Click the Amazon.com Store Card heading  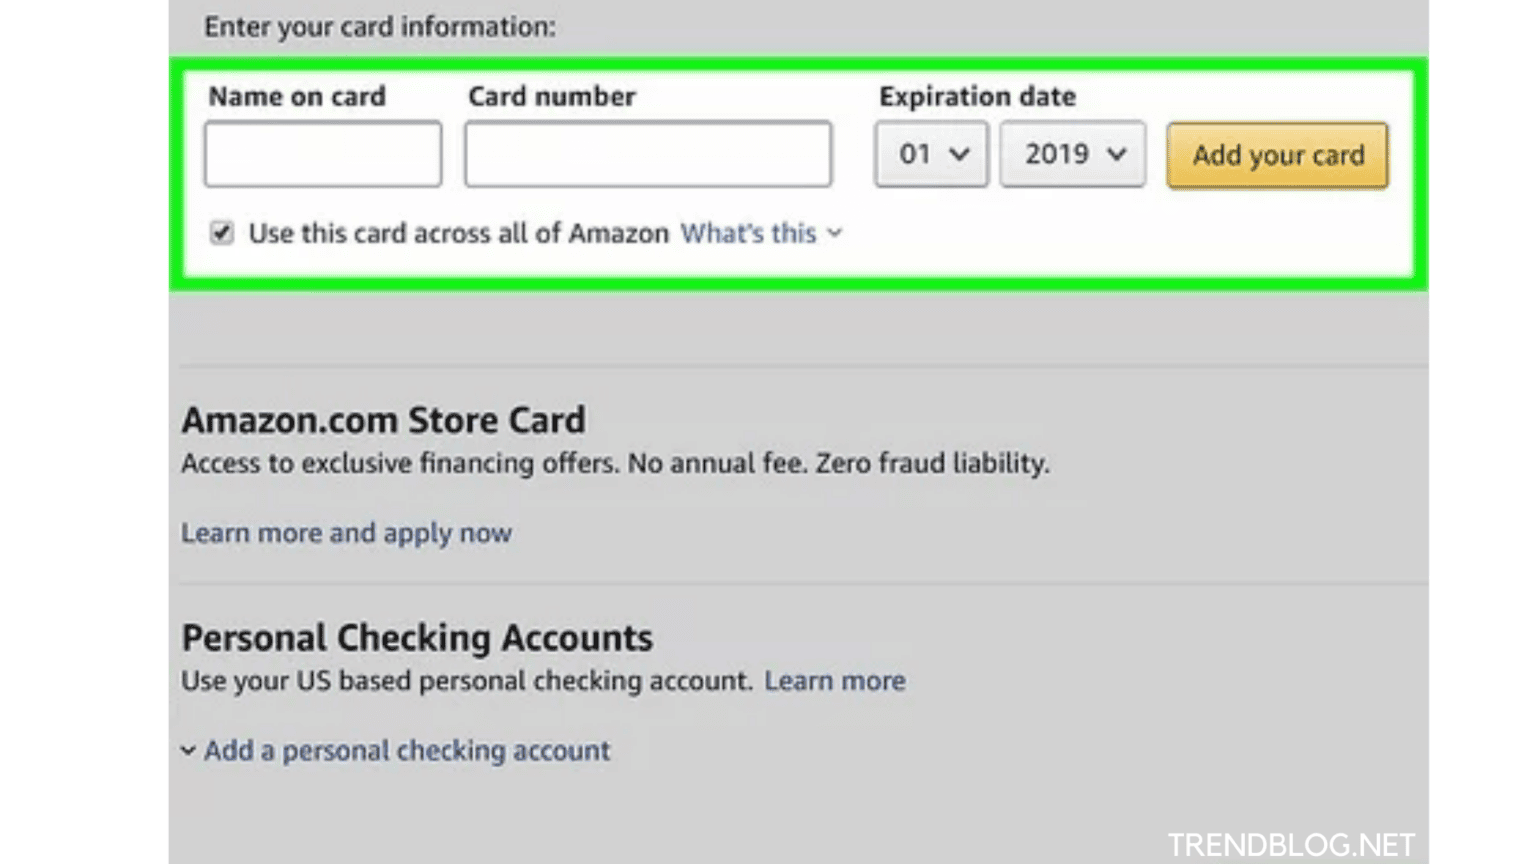coord(383,420)
